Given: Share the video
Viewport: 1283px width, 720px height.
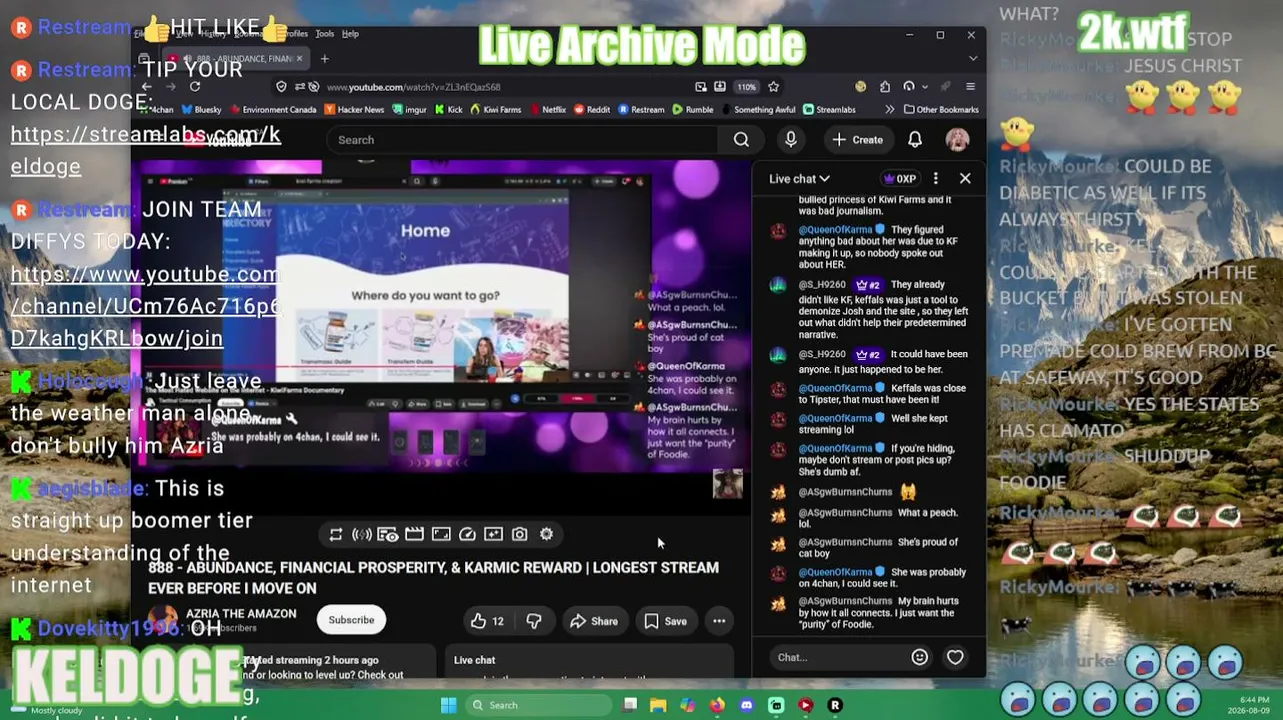Looking at the screenshot, I should [x=594, y=621].
